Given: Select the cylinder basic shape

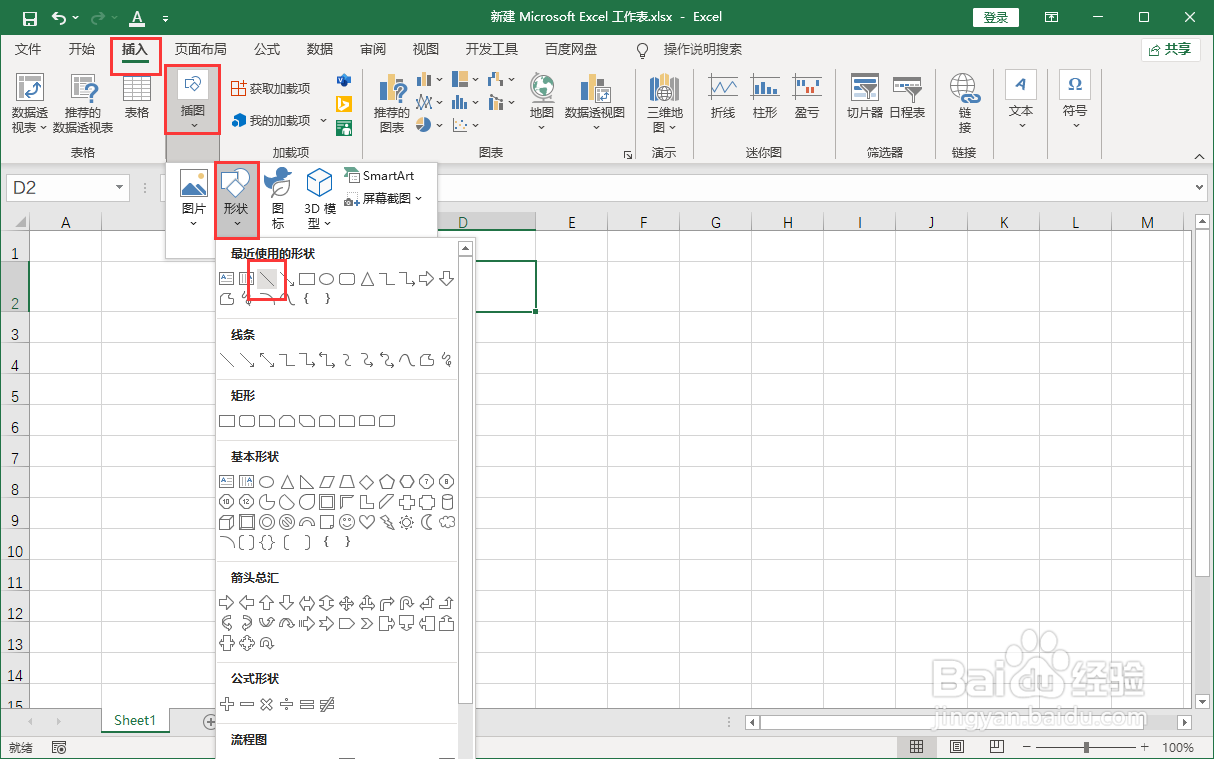Looking at the screenshot, I should (x=447, y=502).
